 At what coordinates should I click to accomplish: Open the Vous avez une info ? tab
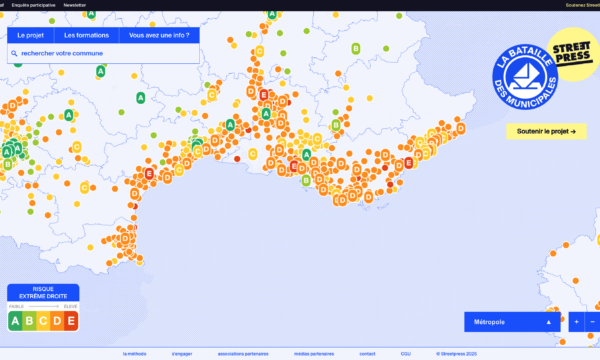pyautogui.click(x=159, y=35)
